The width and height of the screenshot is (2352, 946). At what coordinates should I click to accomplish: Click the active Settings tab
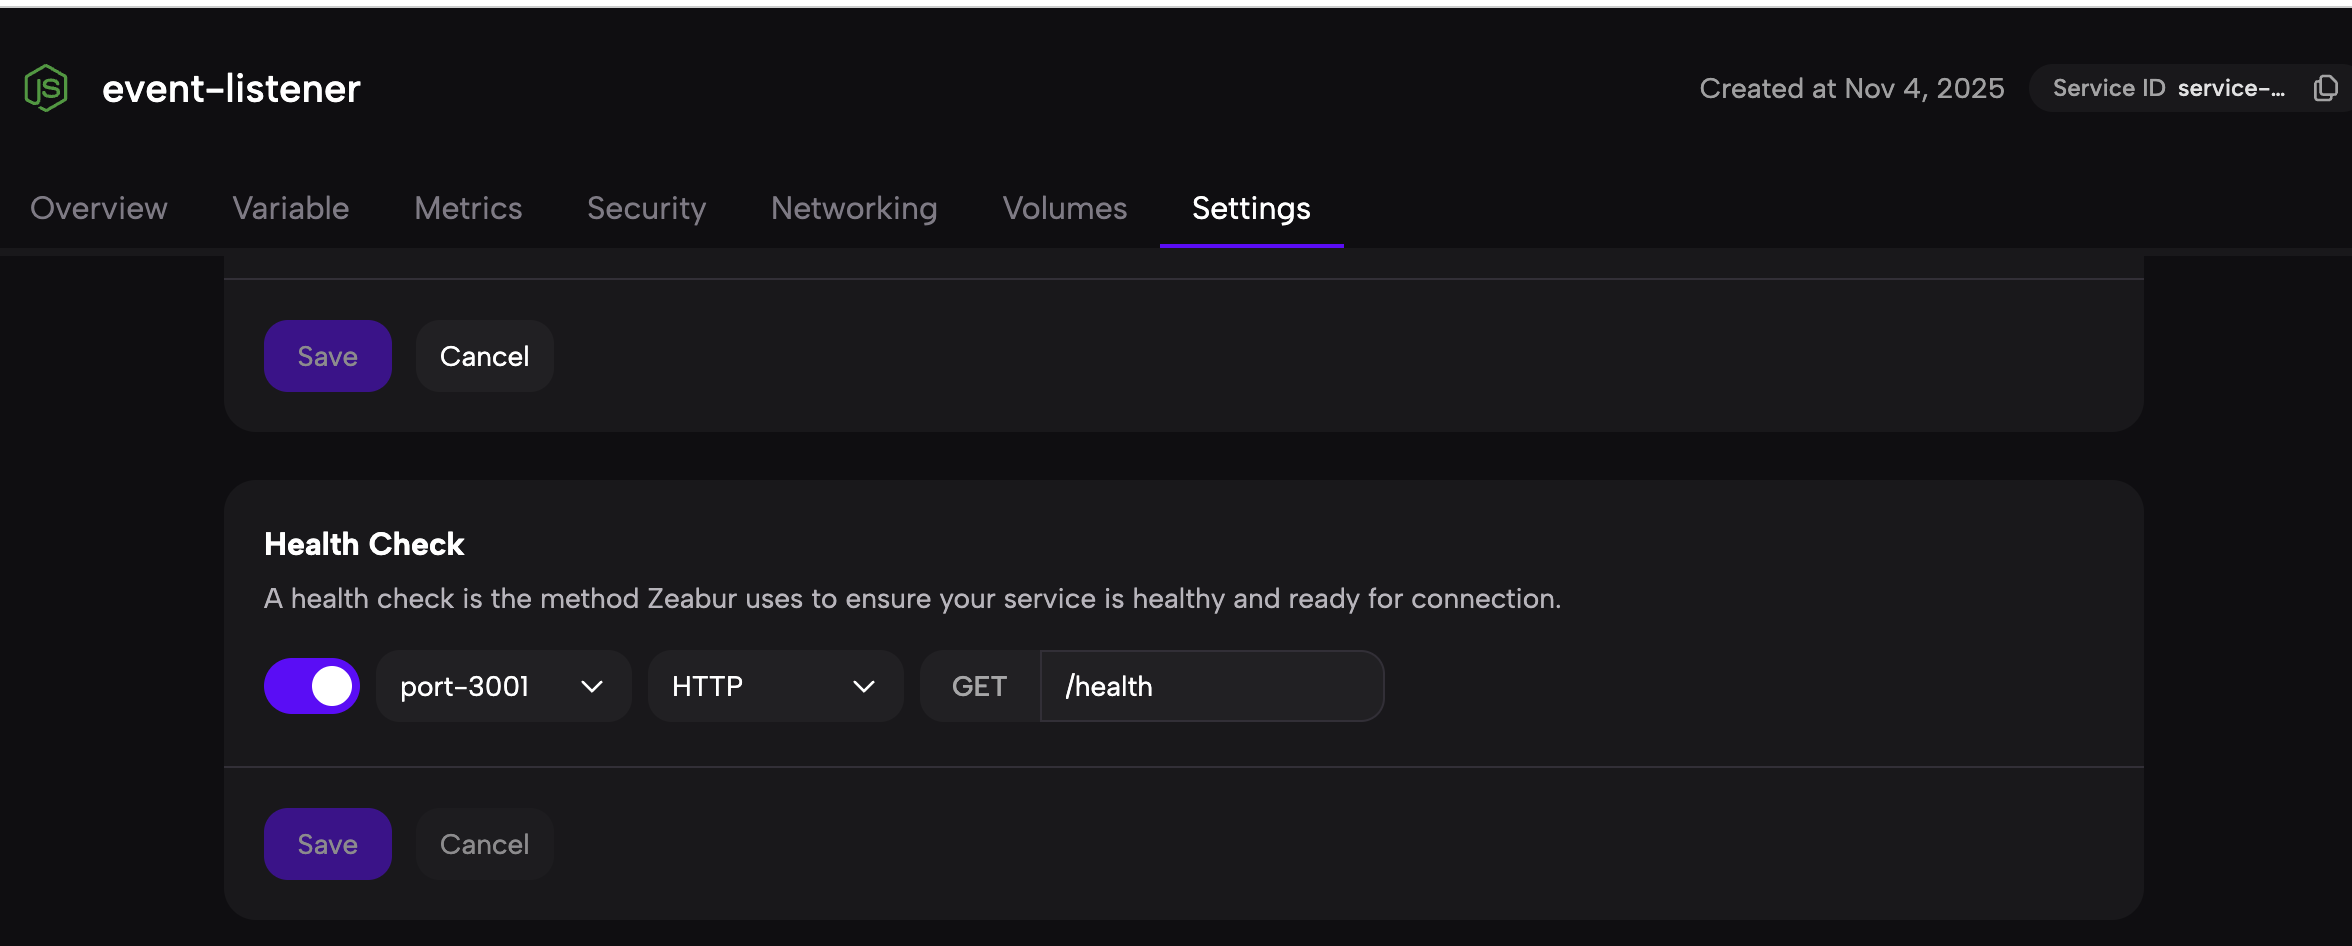click(1251, 208)
